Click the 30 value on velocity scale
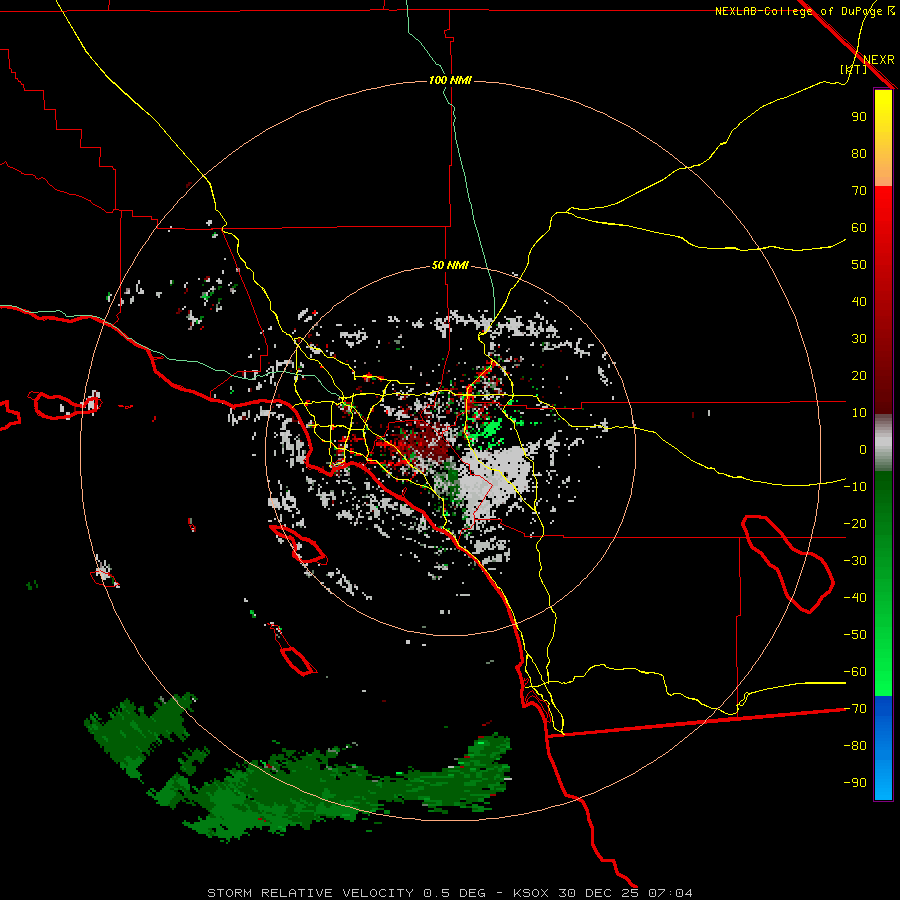 [x=859, y=339]
